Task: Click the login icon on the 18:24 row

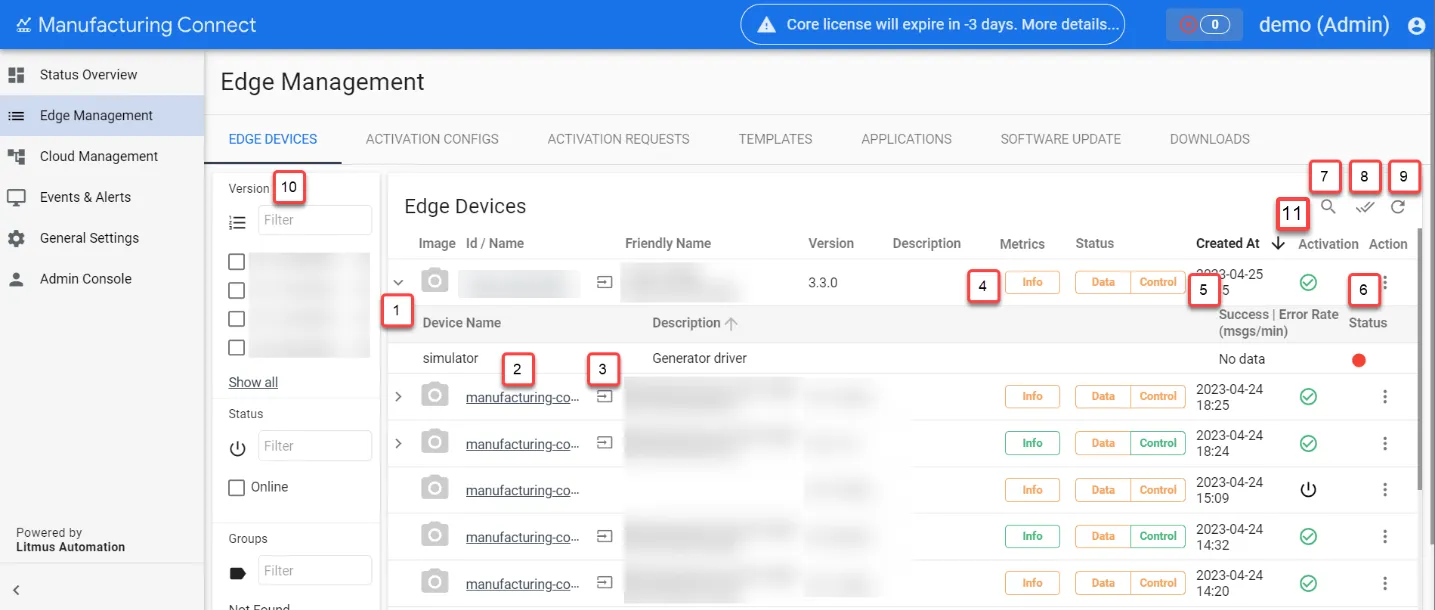Action: pyautogui.click(x=604, y=442)
